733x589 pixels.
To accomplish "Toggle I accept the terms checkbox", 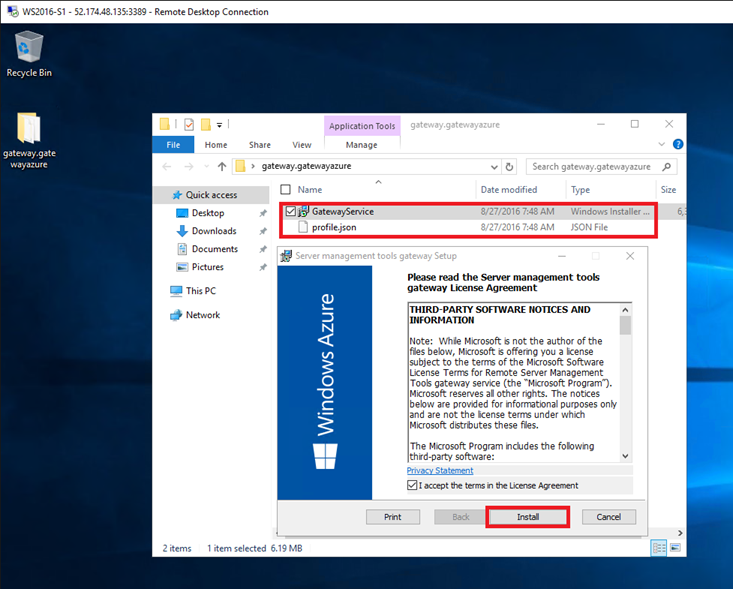I will 412,485.
